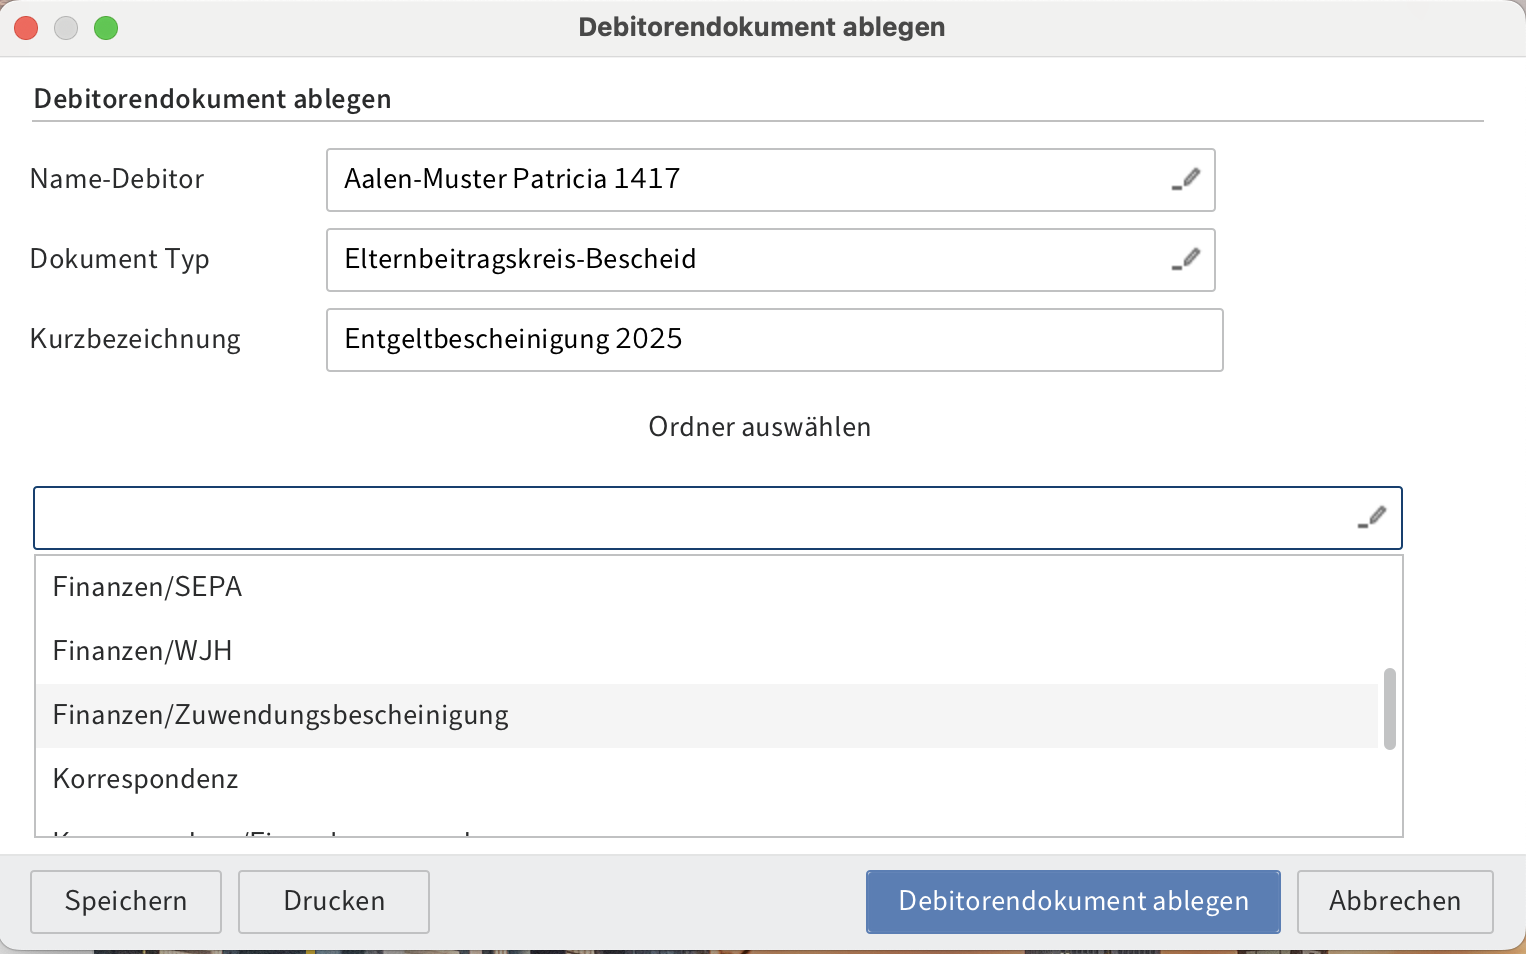Click the pencil icon in Dokument Typ field
Viewport: 1526px width, 954px height.
[1186, 260]
